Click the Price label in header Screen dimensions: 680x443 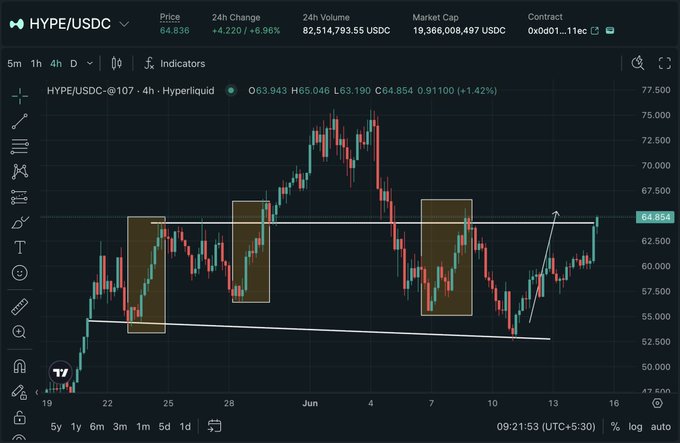point(170,17)
